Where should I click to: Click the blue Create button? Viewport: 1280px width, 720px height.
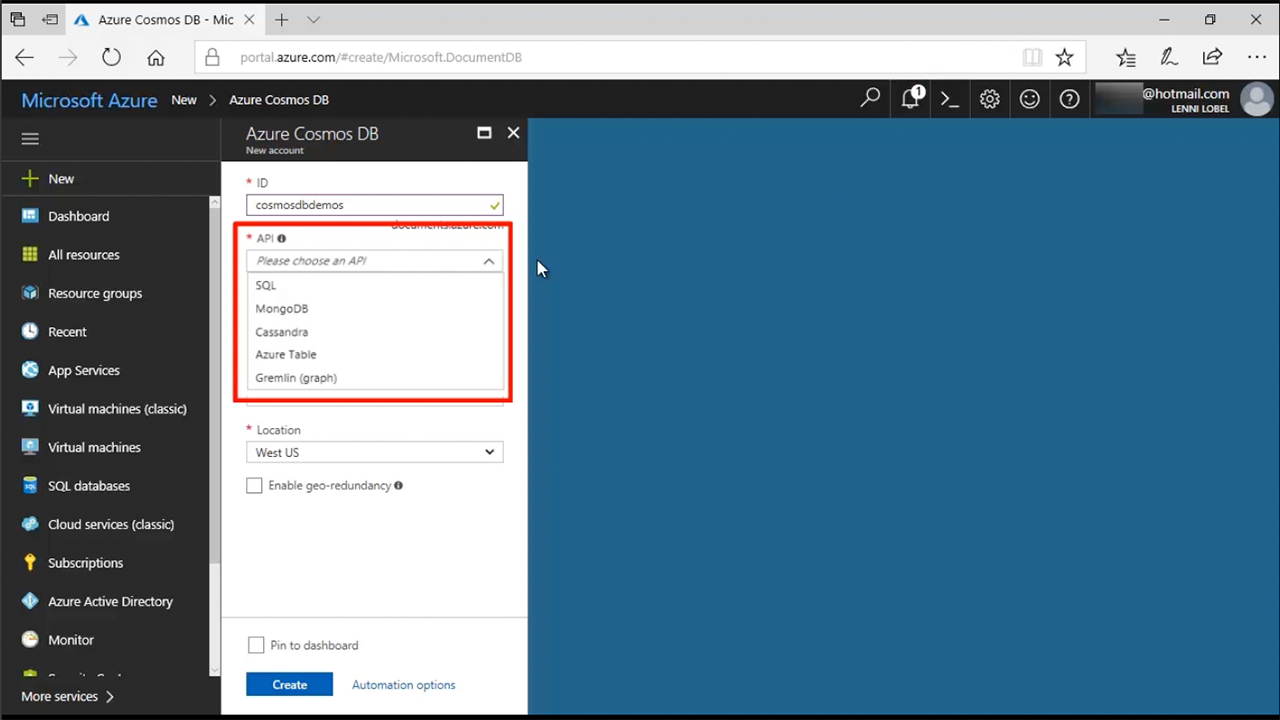point(289,685)
